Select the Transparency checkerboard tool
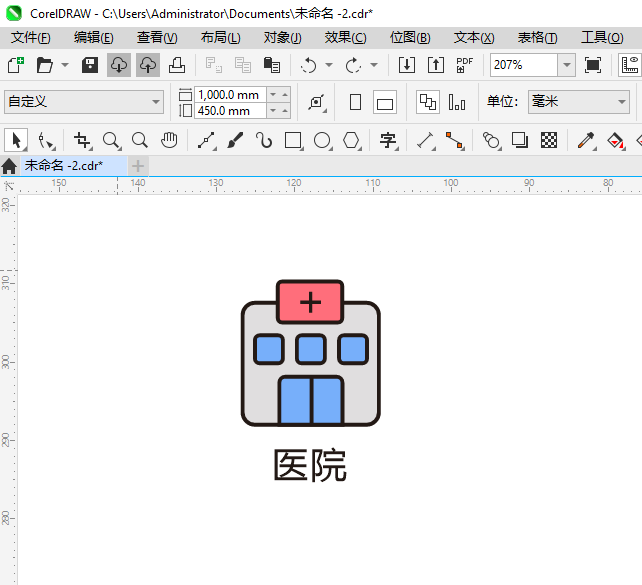This screenshot has height=585, width=642. pyautogui.click(x=549, y=140)
